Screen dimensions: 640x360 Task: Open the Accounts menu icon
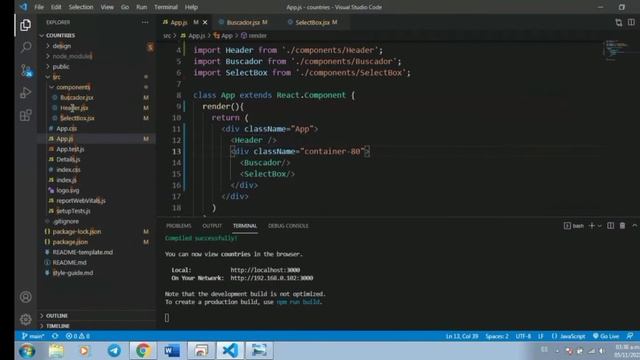[26, 297]
